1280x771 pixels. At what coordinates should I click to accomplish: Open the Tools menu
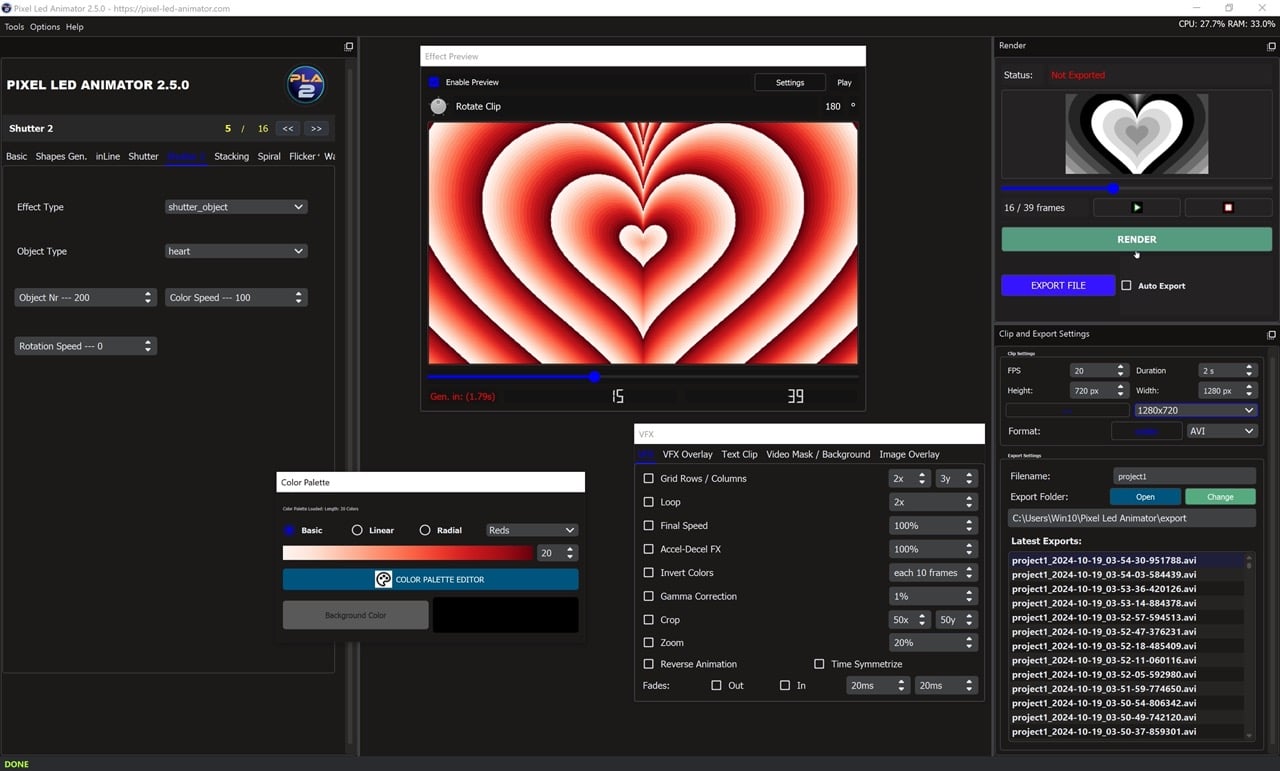(13, 27)
